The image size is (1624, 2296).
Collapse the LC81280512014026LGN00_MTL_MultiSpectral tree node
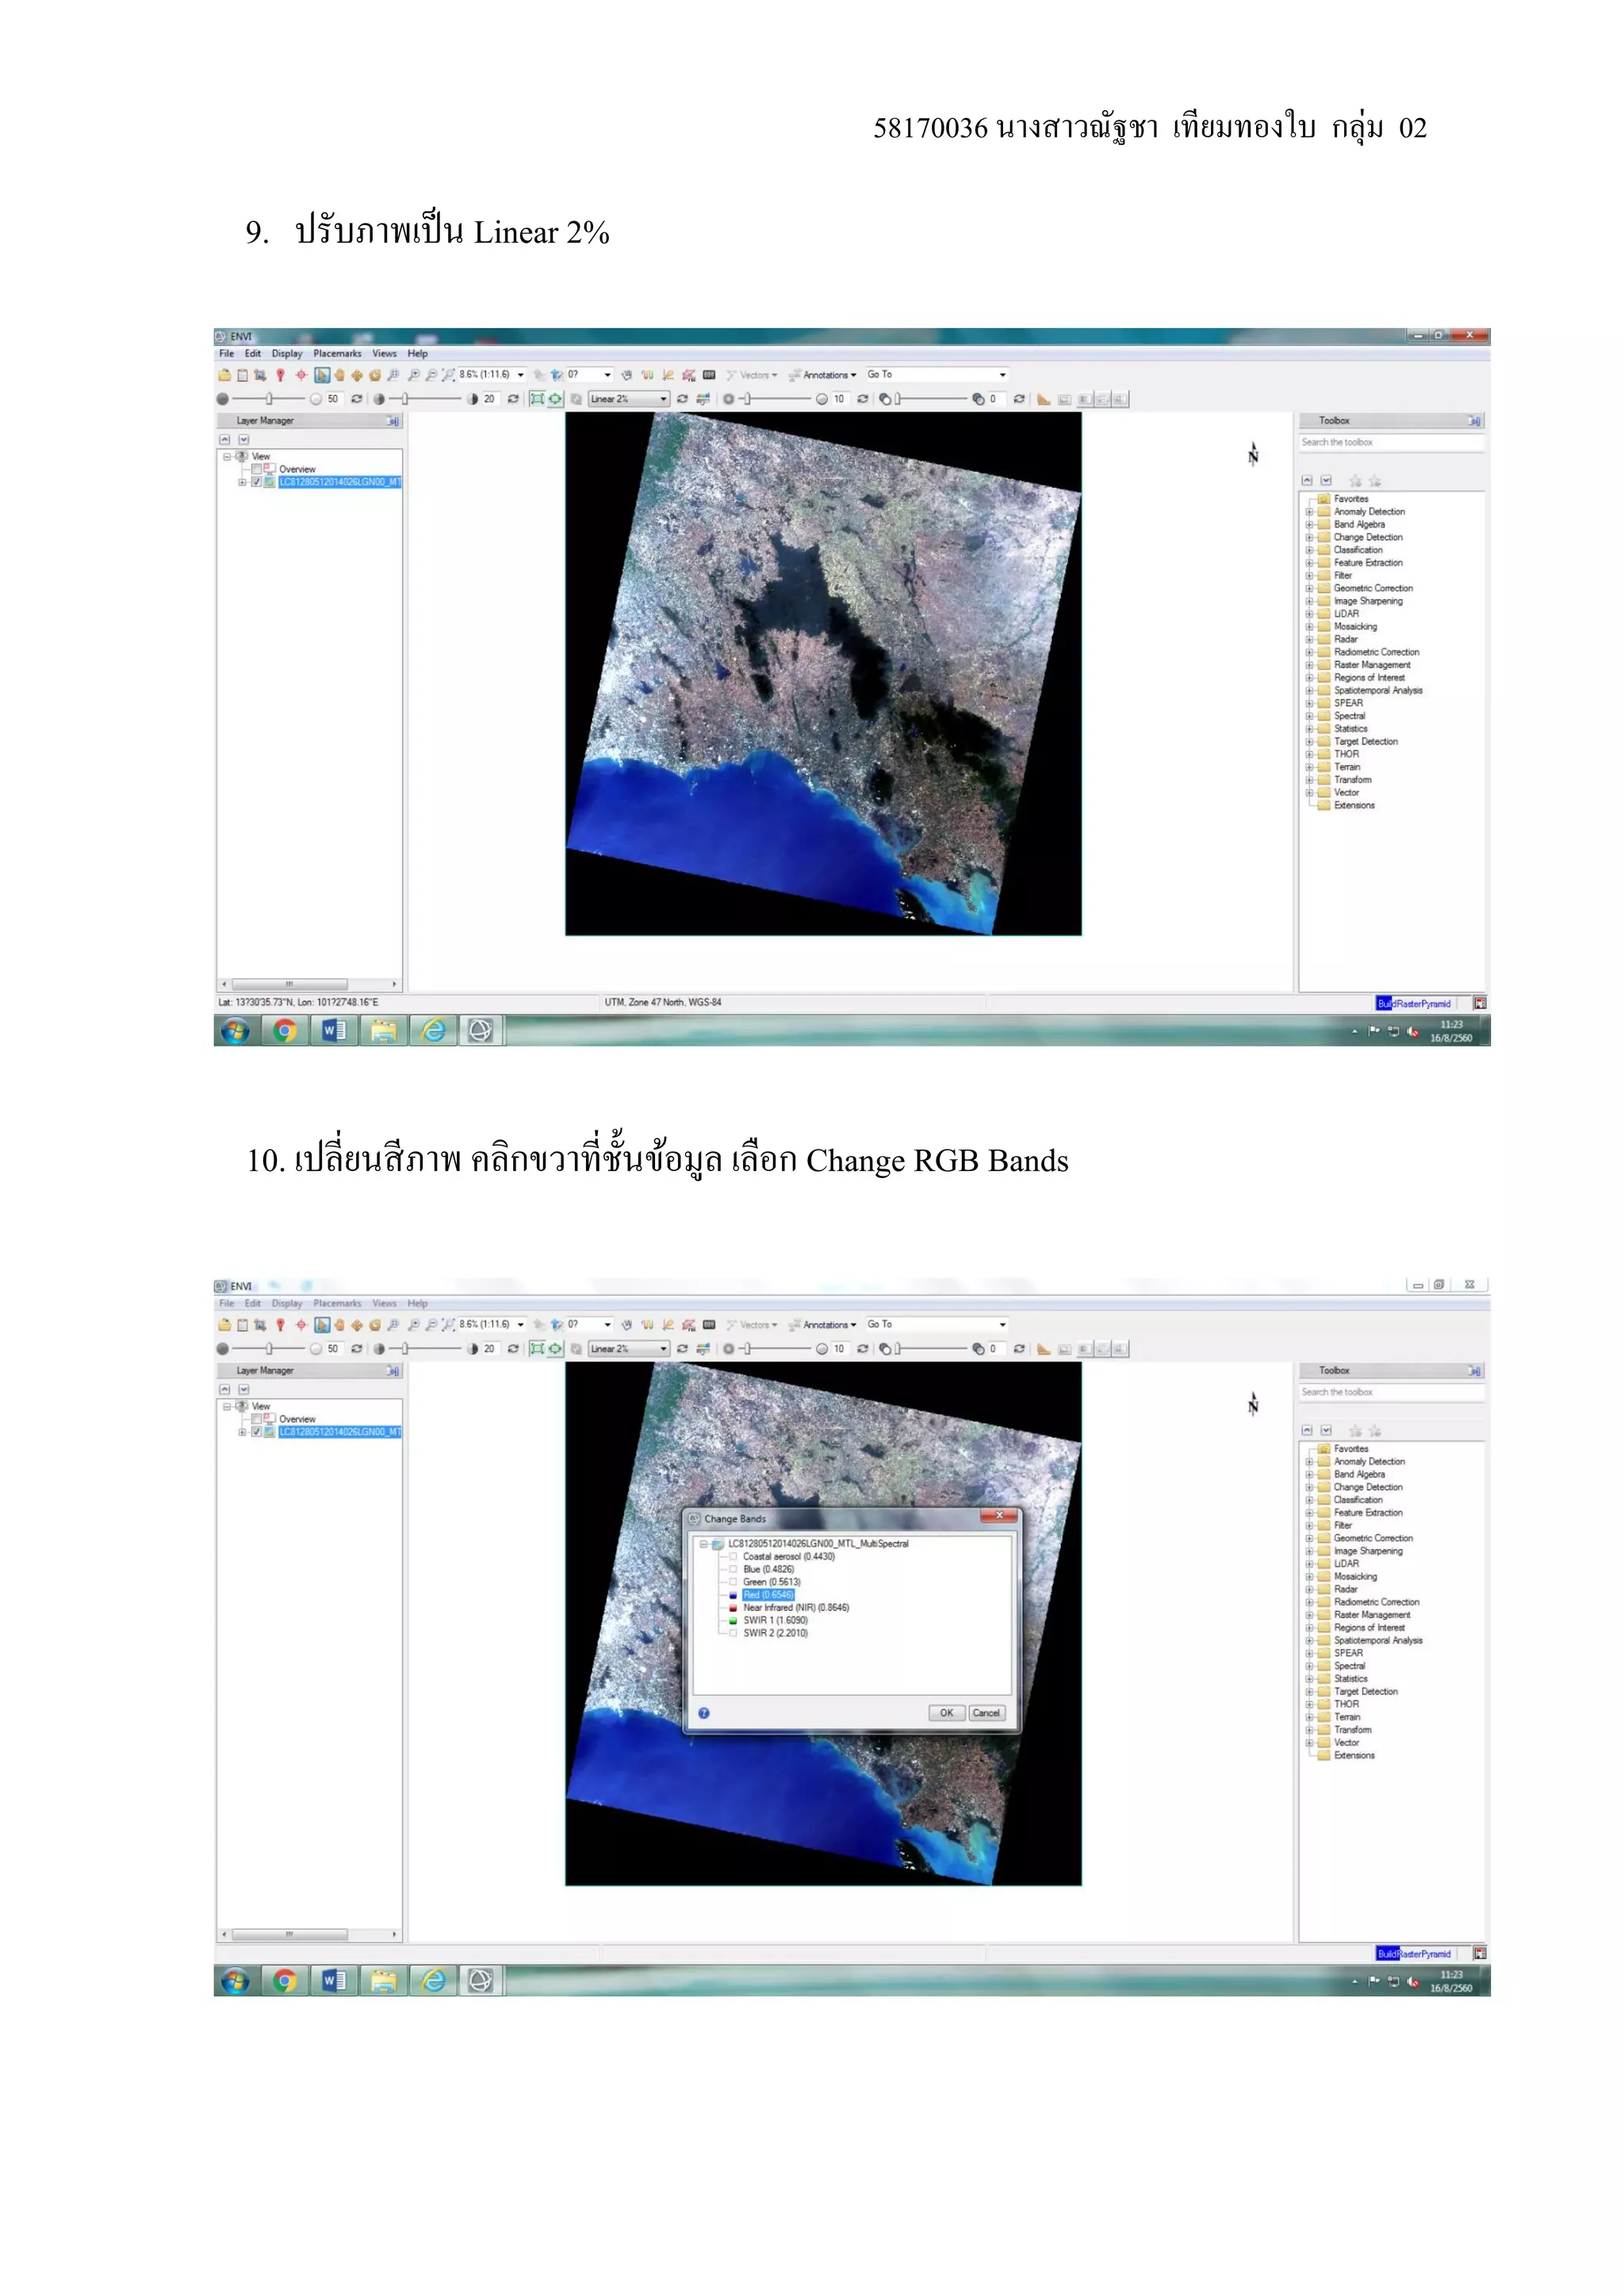click(x=704, y=1544)
